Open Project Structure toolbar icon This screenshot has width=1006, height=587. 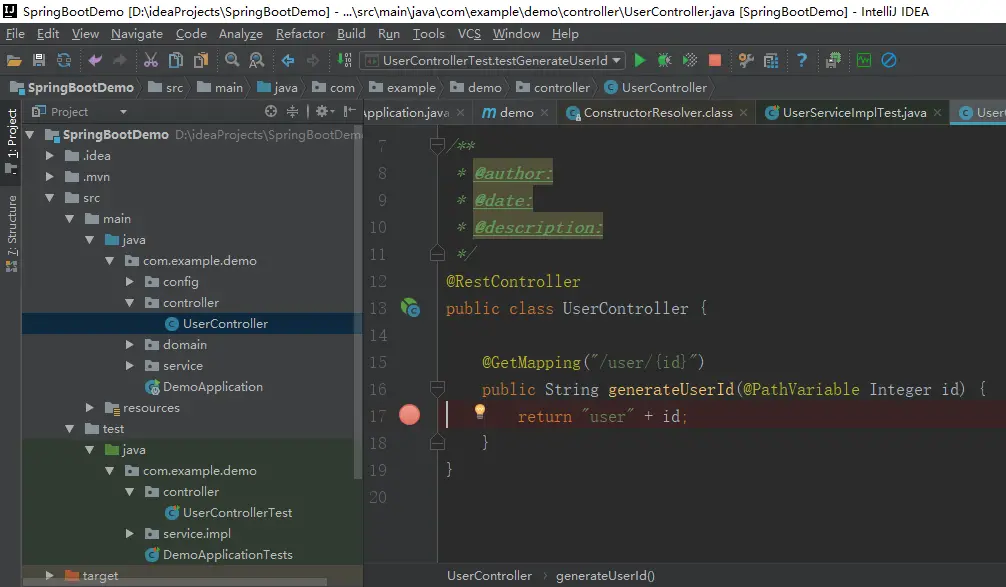pyautogui.click(x=771, y=60)
